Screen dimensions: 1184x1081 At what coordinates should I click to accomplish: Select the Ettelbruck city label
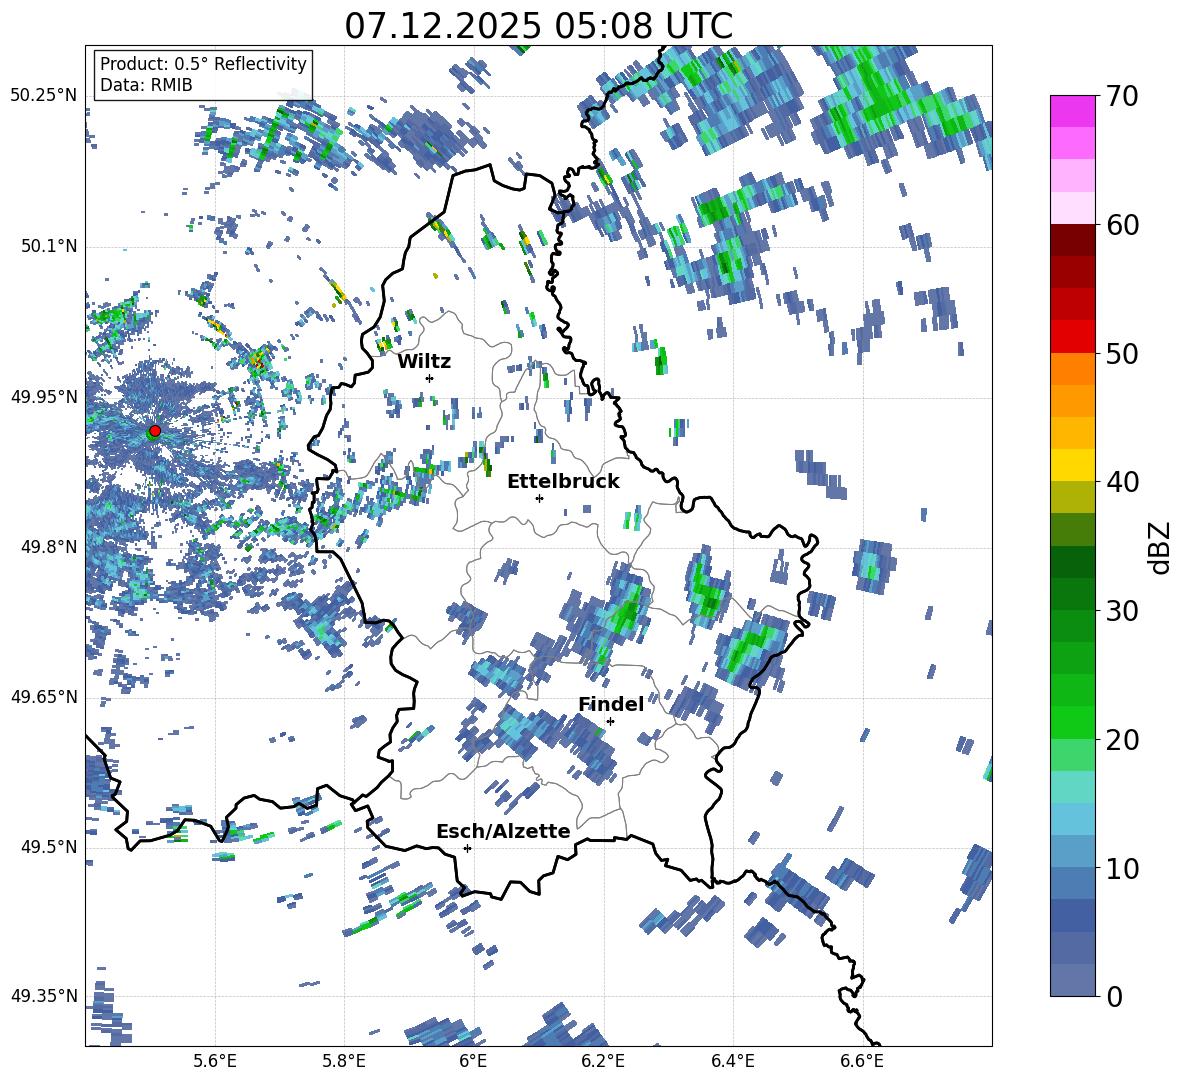tap(563, 482)
